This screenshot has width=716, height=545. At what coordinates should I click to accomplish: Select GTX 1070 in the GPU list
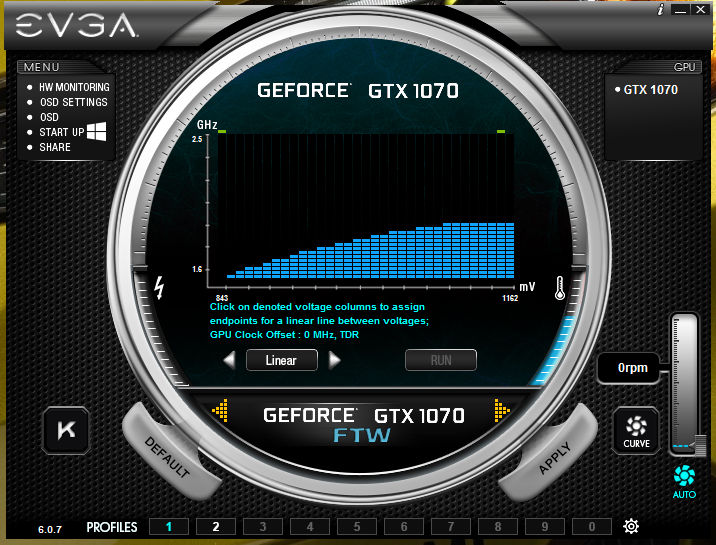(650, 89)
